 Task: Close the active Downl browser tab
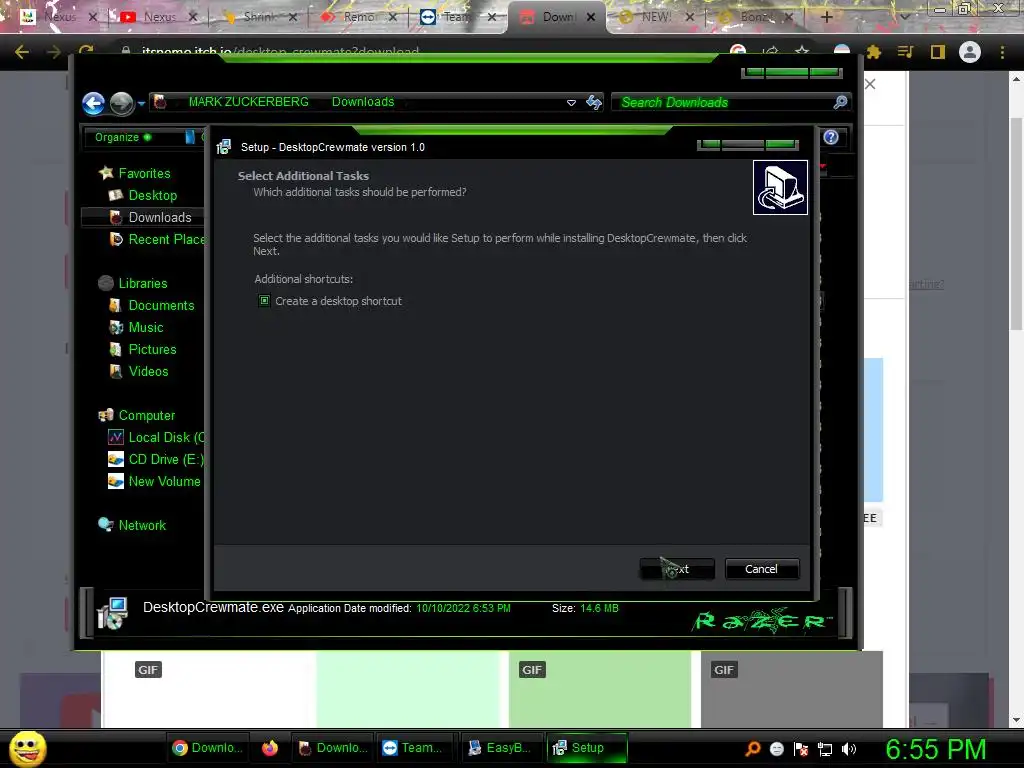(591, 17)
